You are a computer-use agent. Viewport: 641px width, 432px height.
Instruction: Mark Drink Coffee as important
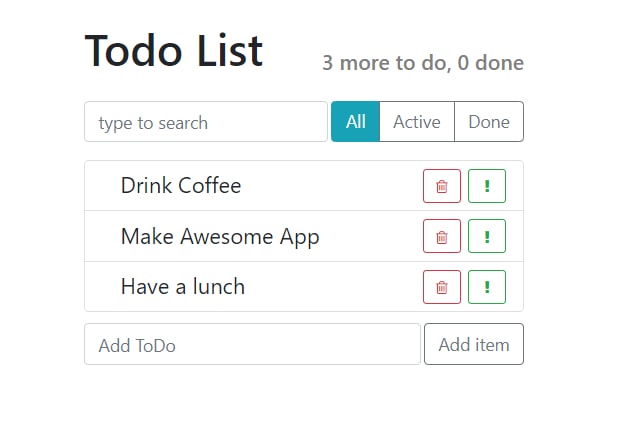click(x=487, y=186)
